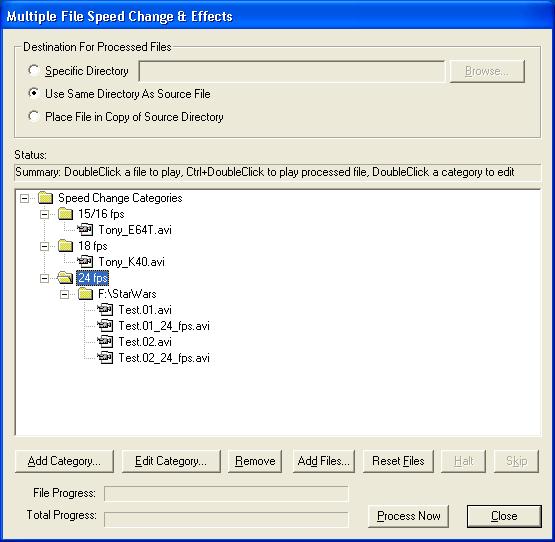Click the Specific Directory path field
This screenshot has height=542, width=555.
(292, 71)
